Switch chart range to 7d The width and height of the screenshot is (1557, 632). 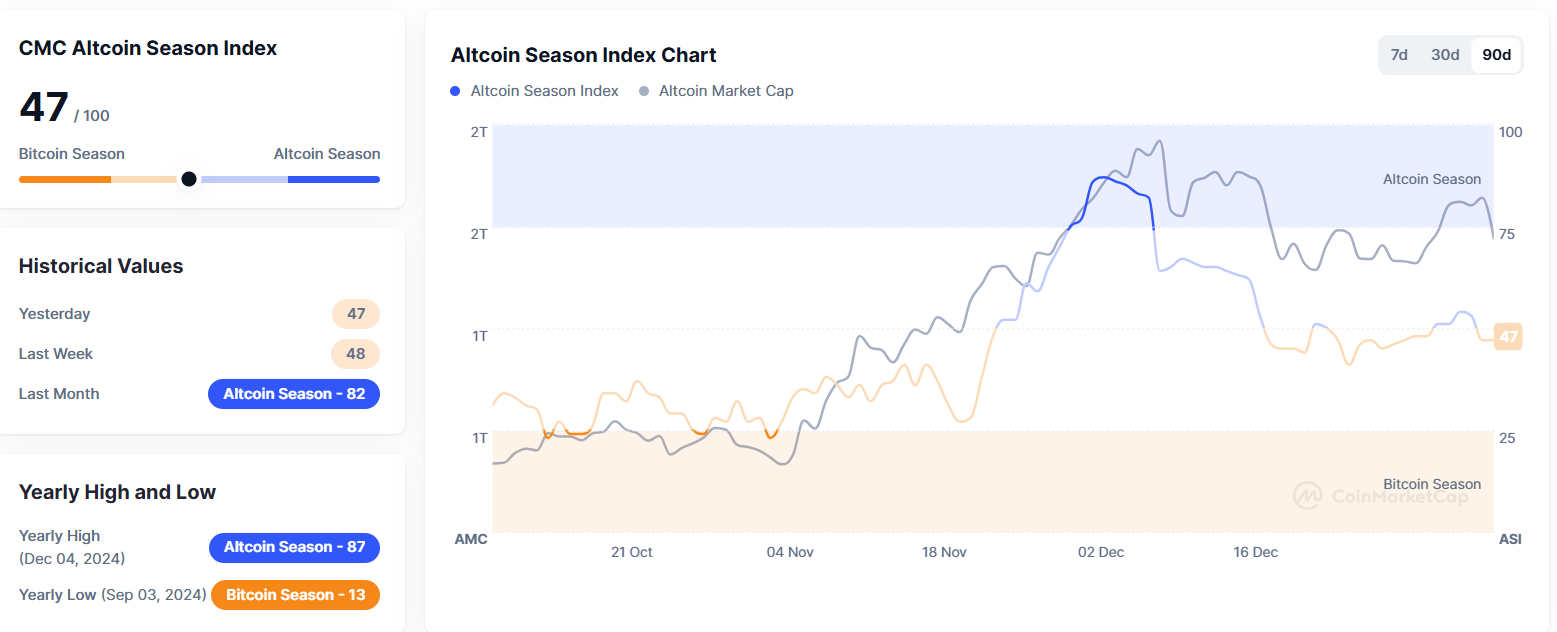click(1399, 55)
